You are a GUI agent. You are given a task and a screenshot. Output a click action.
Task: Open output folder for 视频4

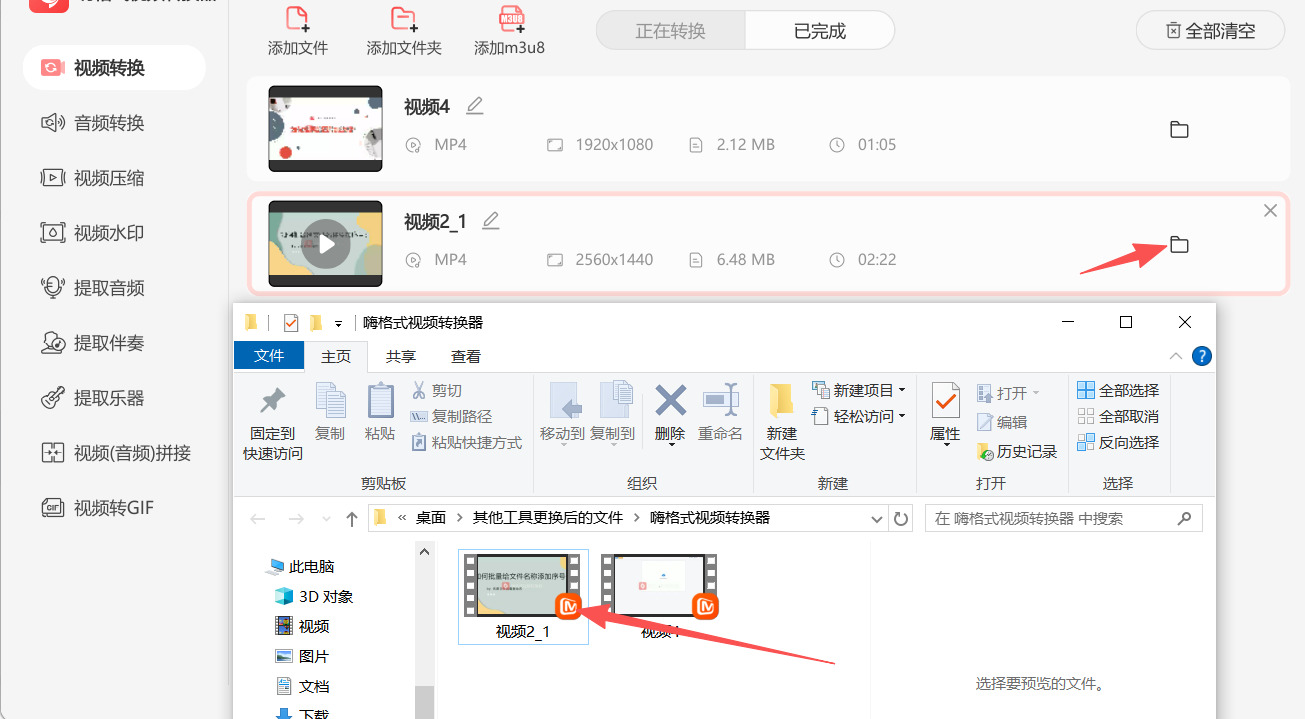pyautogui.click(x=1179, y=129)
